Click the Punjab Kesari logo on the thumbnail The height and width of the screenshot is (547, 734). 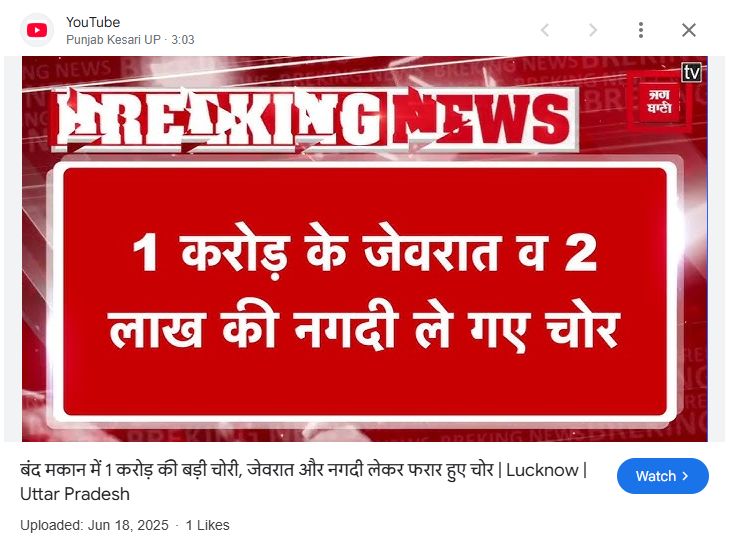coord(659,102)
